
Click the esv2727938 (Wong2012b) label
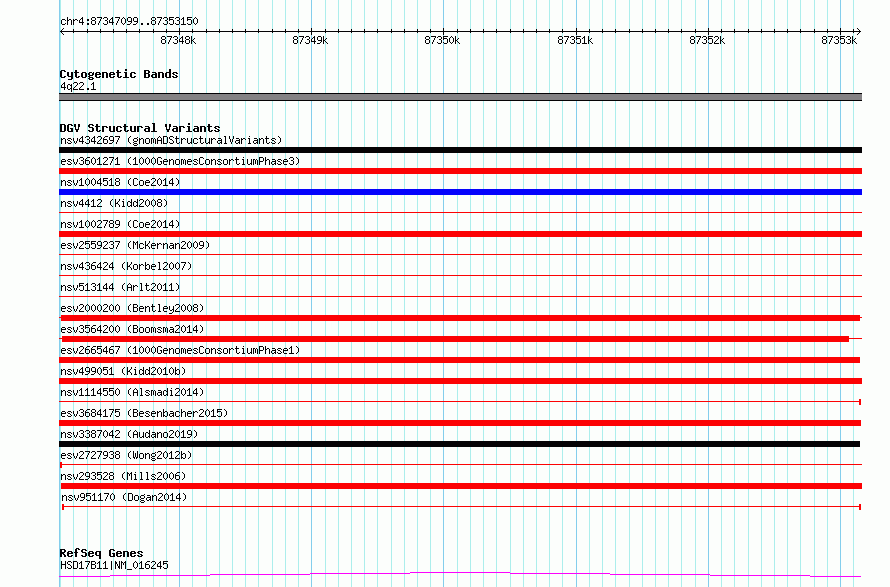[x=126, y=455]
